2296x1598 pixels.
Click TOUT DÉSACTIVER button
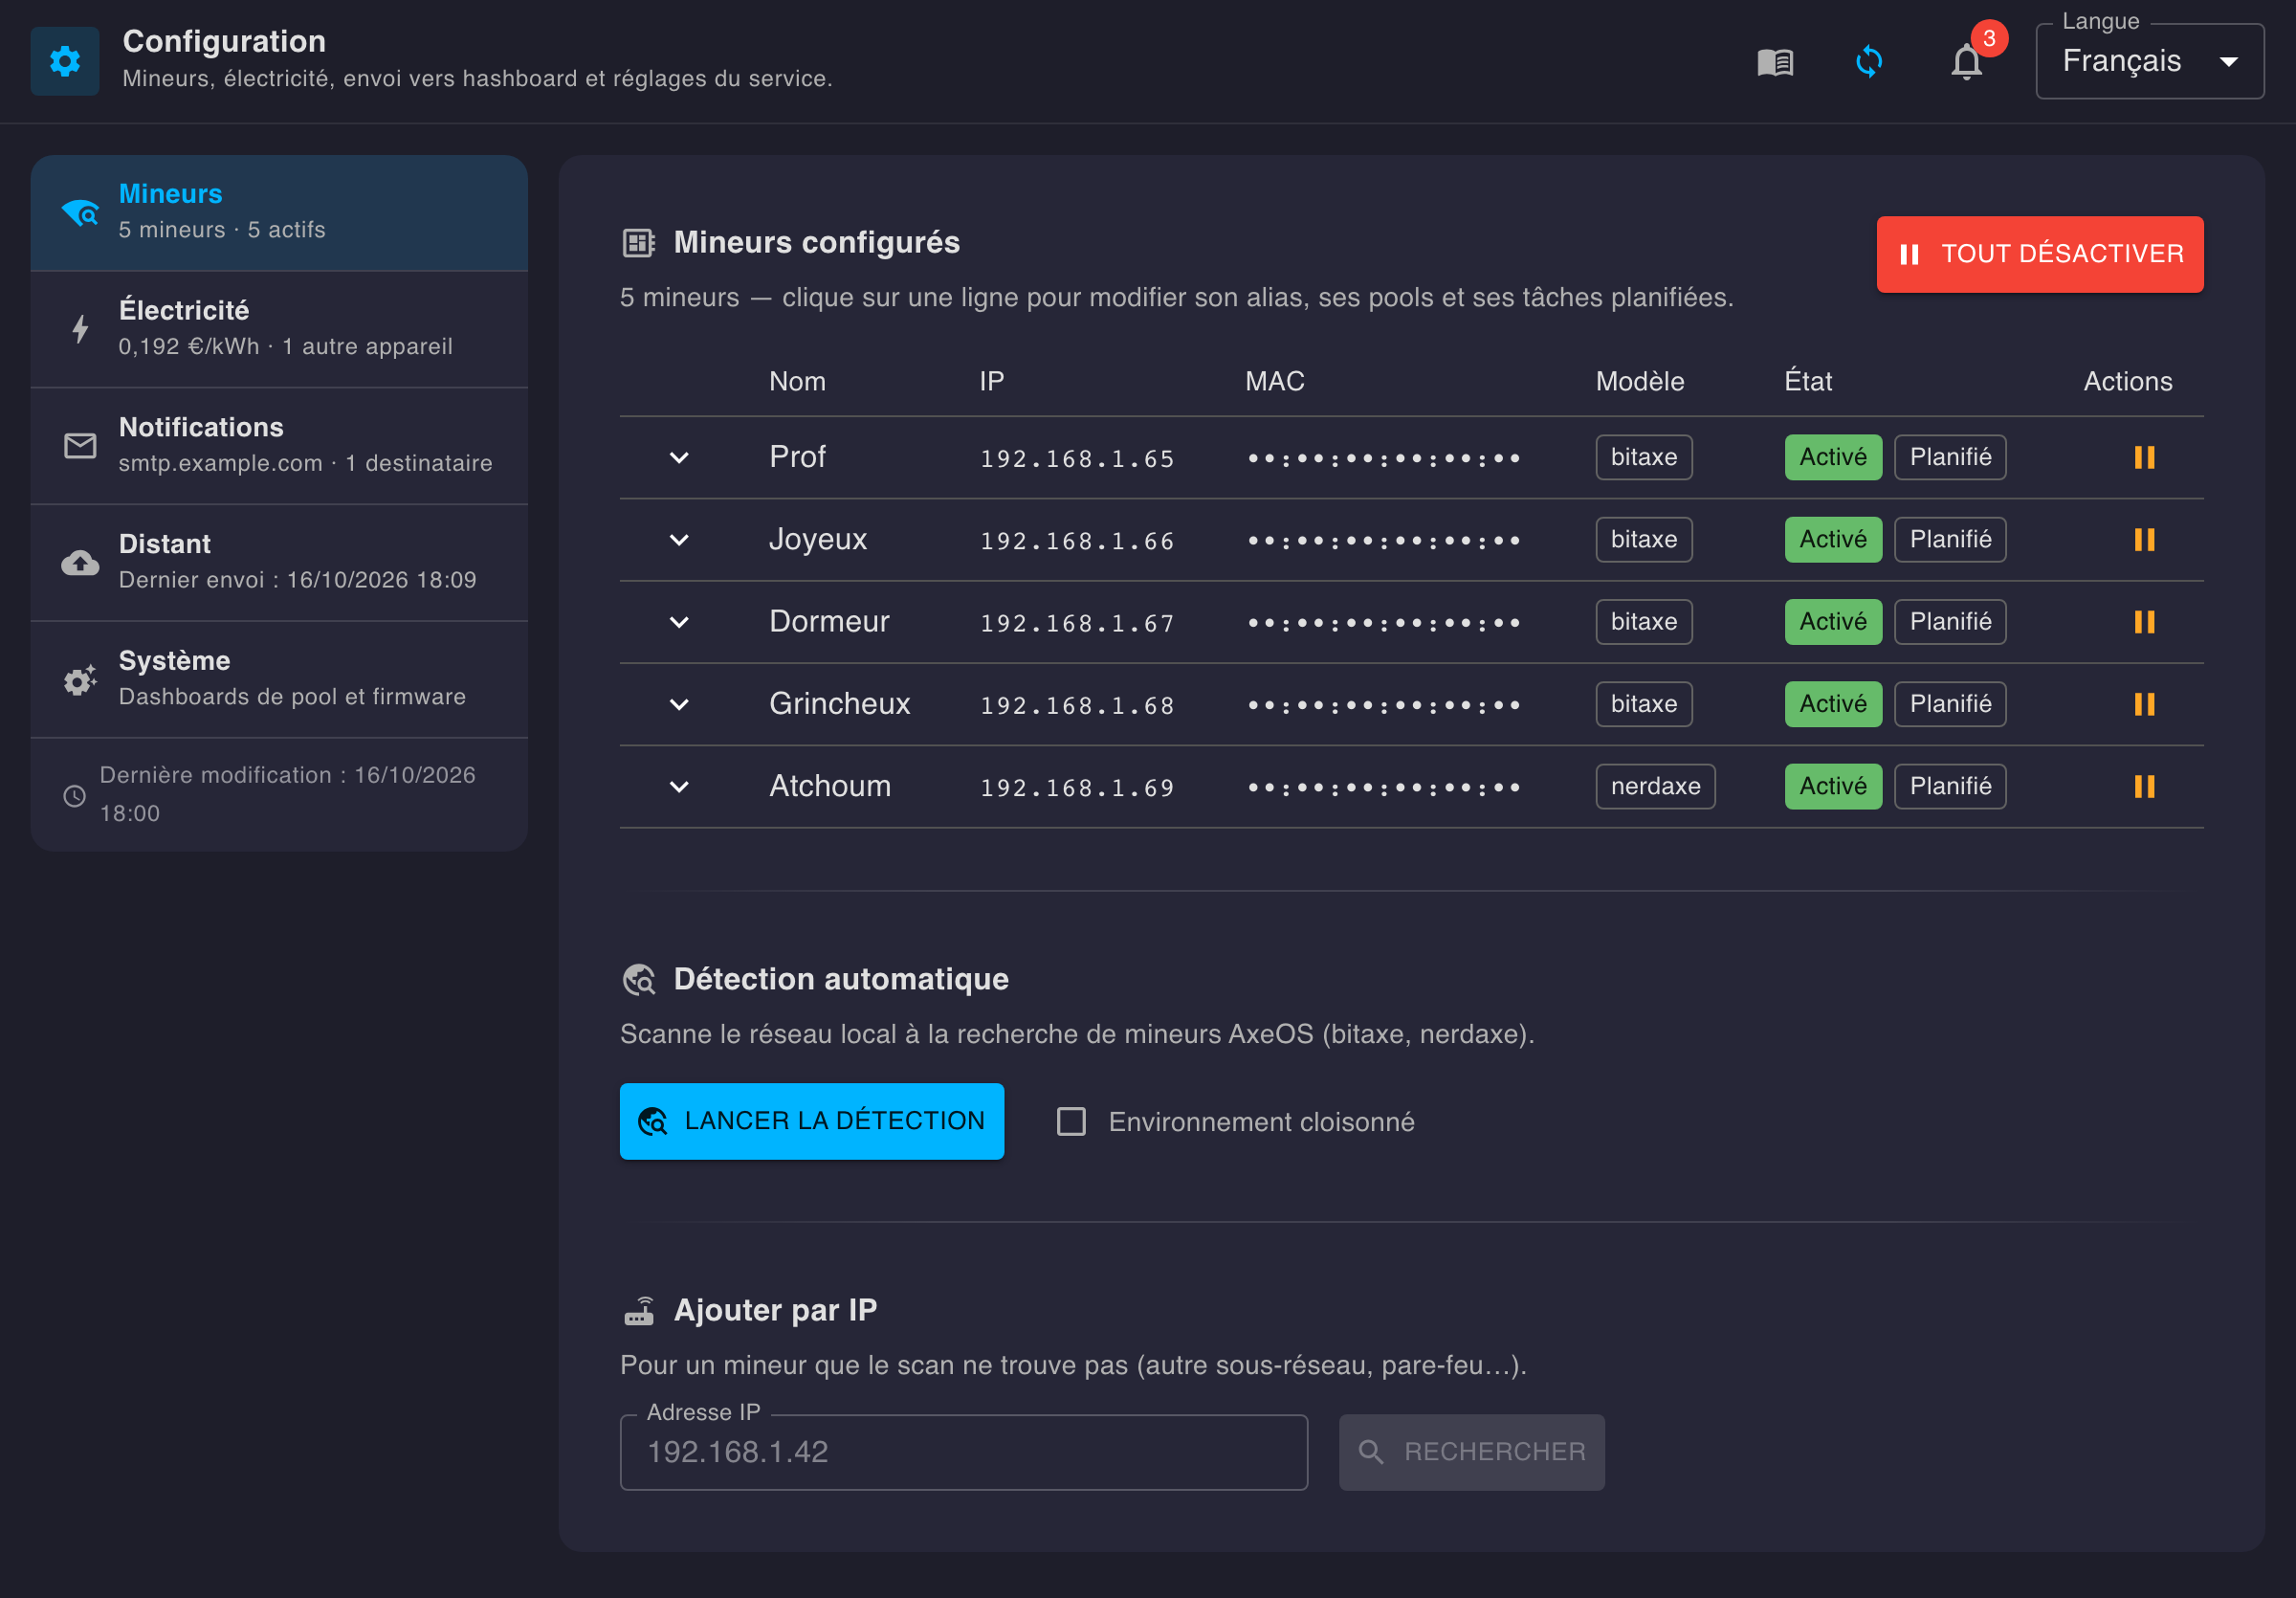(x=2040, y=254)
